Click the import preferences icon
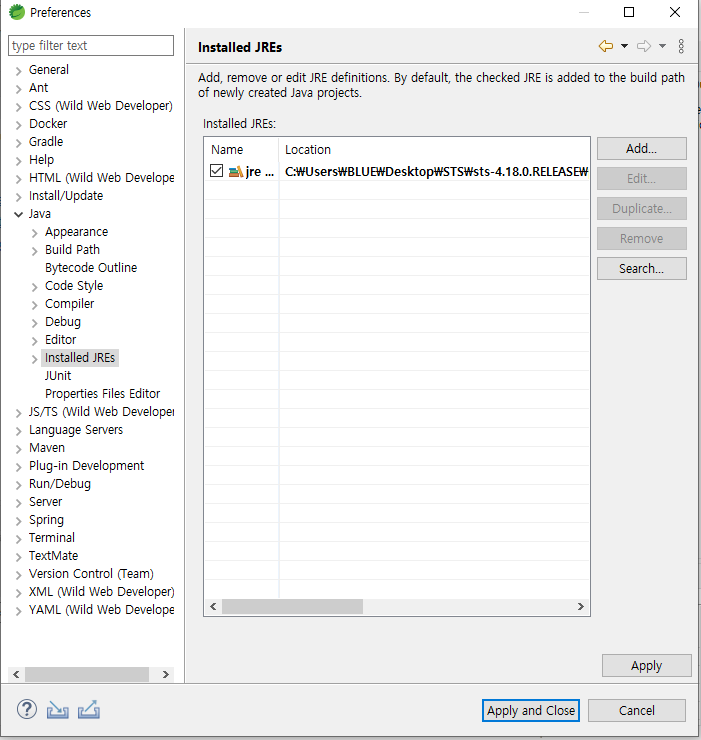The height and width of the screenshot is (740, 701). click(x=58, y=710)
